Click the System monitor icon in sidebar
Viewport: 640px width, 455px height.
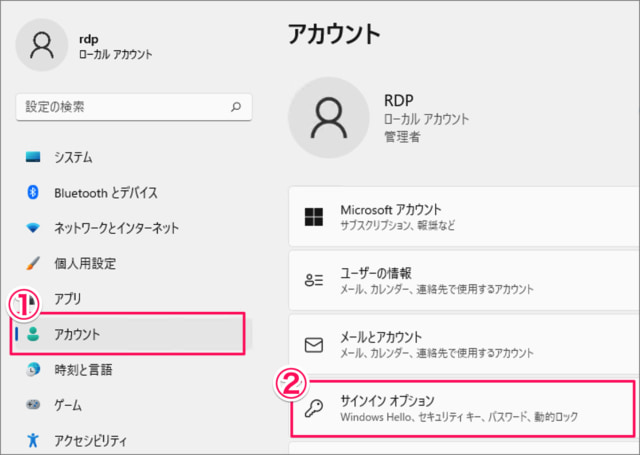point(33,157)
